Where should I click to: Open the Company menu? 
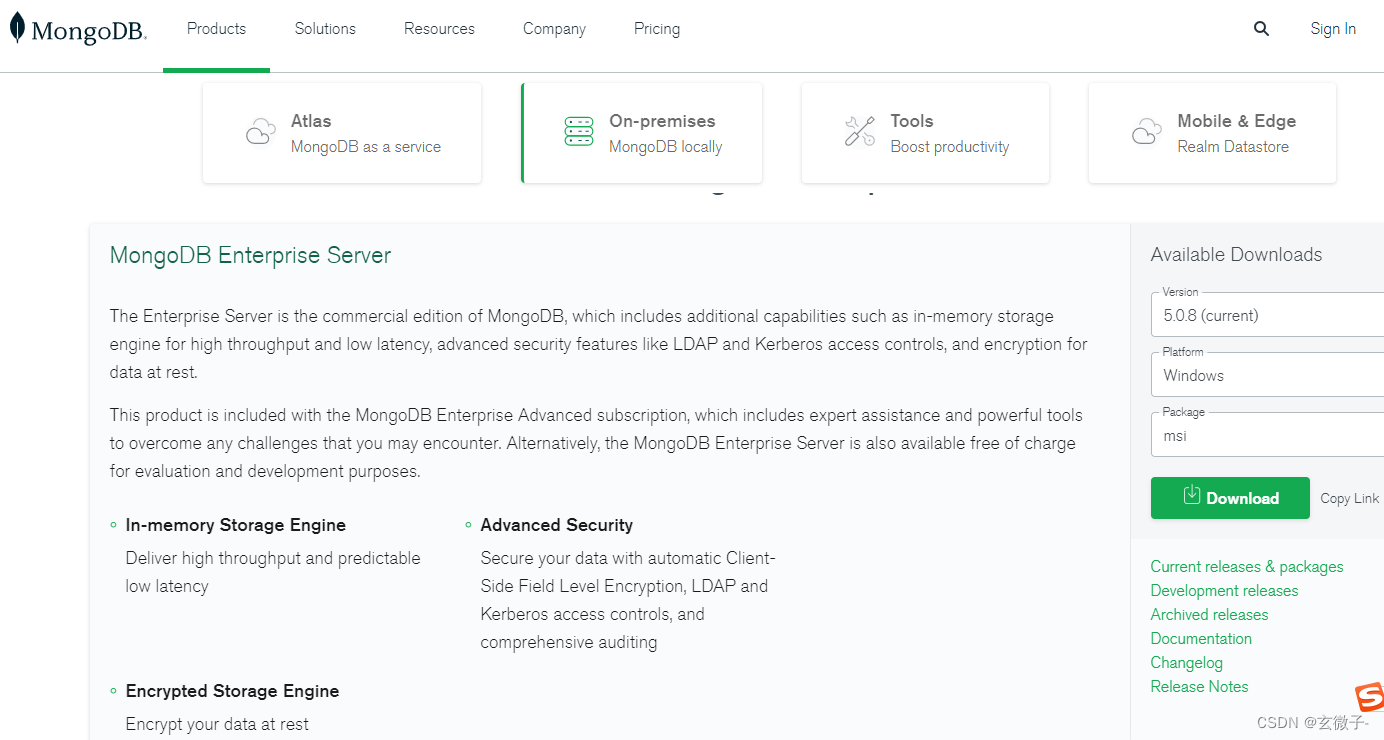click(x=554, y=29)
